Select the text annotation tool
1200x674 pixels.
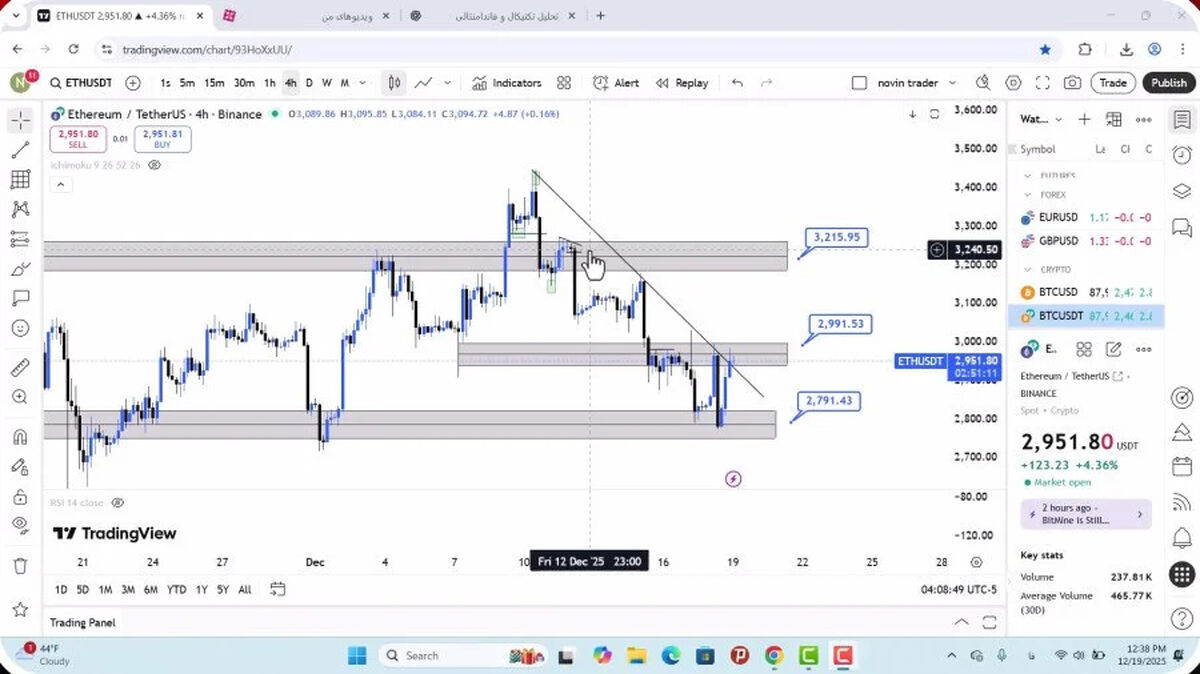coord(20,298)
